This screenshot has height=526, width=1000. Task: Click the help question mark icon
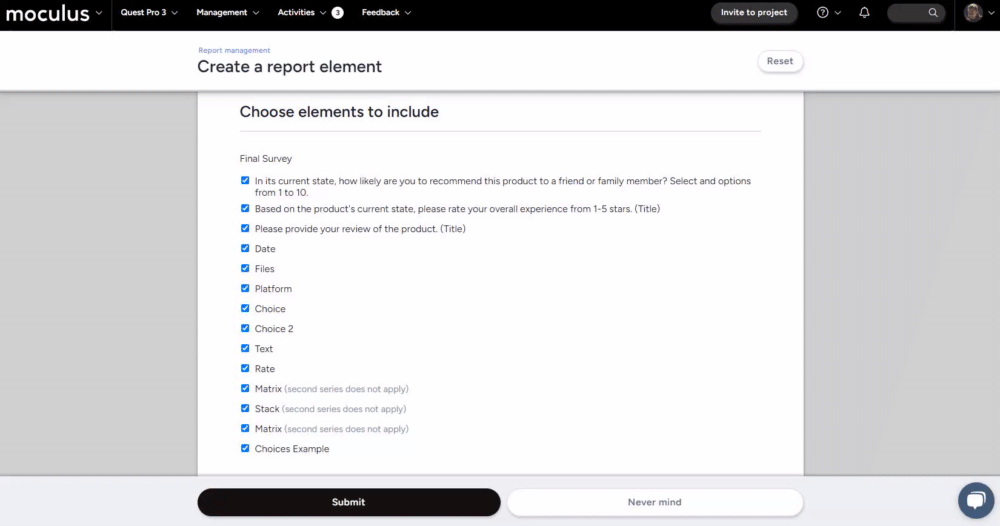click(823, 13)
